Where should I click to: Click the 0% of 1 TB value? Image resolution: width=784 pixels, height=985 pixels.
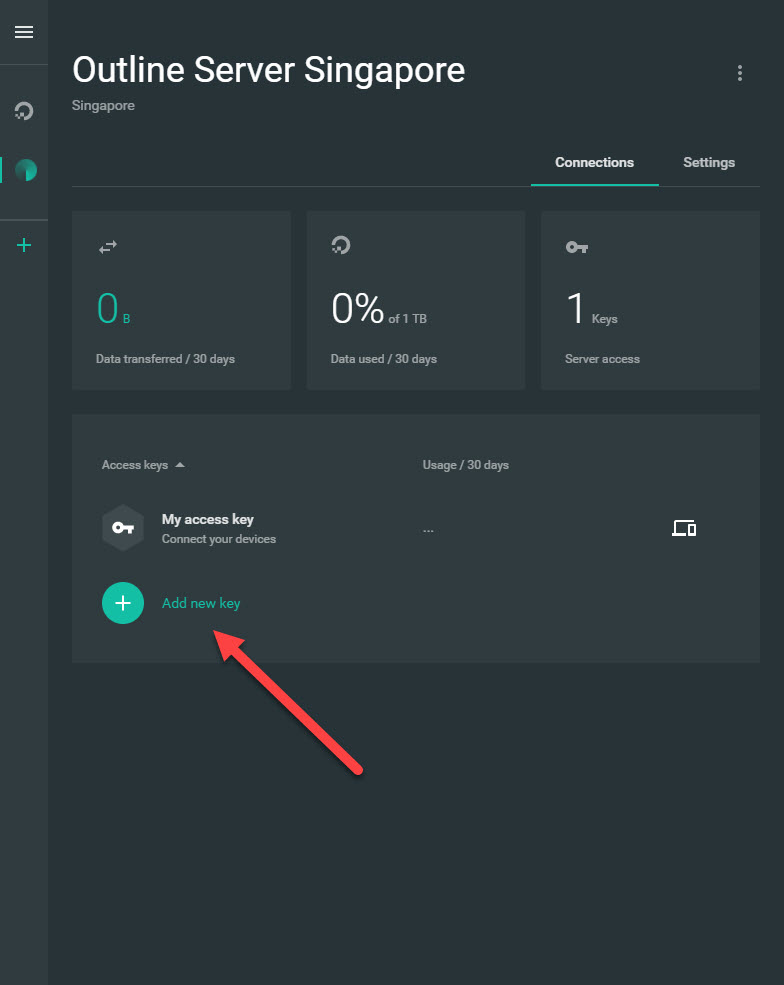[379, 308]
